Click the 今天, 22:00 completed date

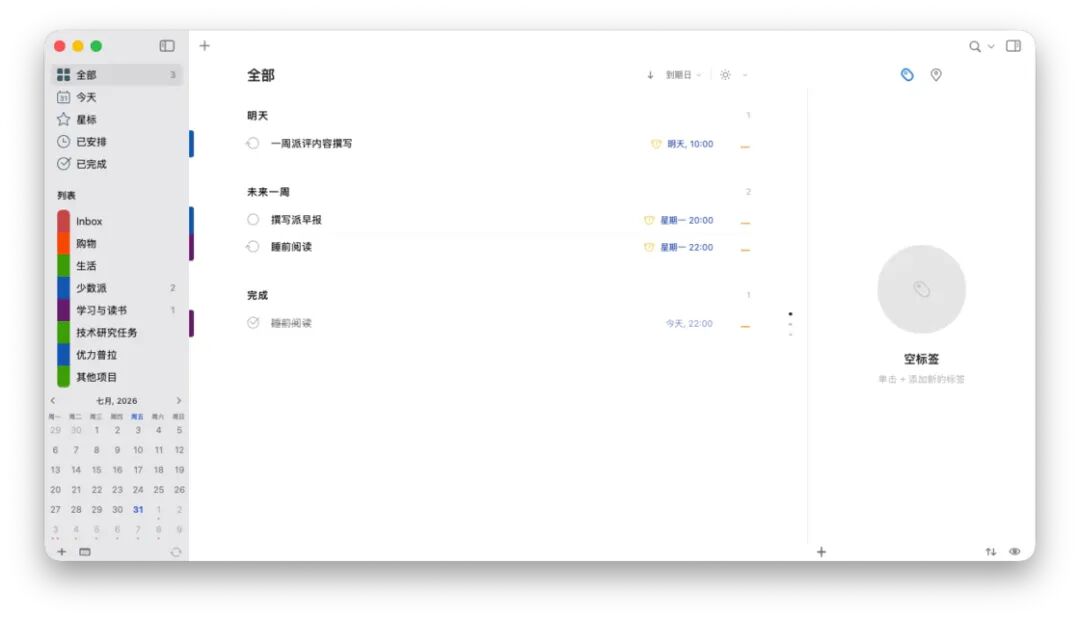point(689,323)
